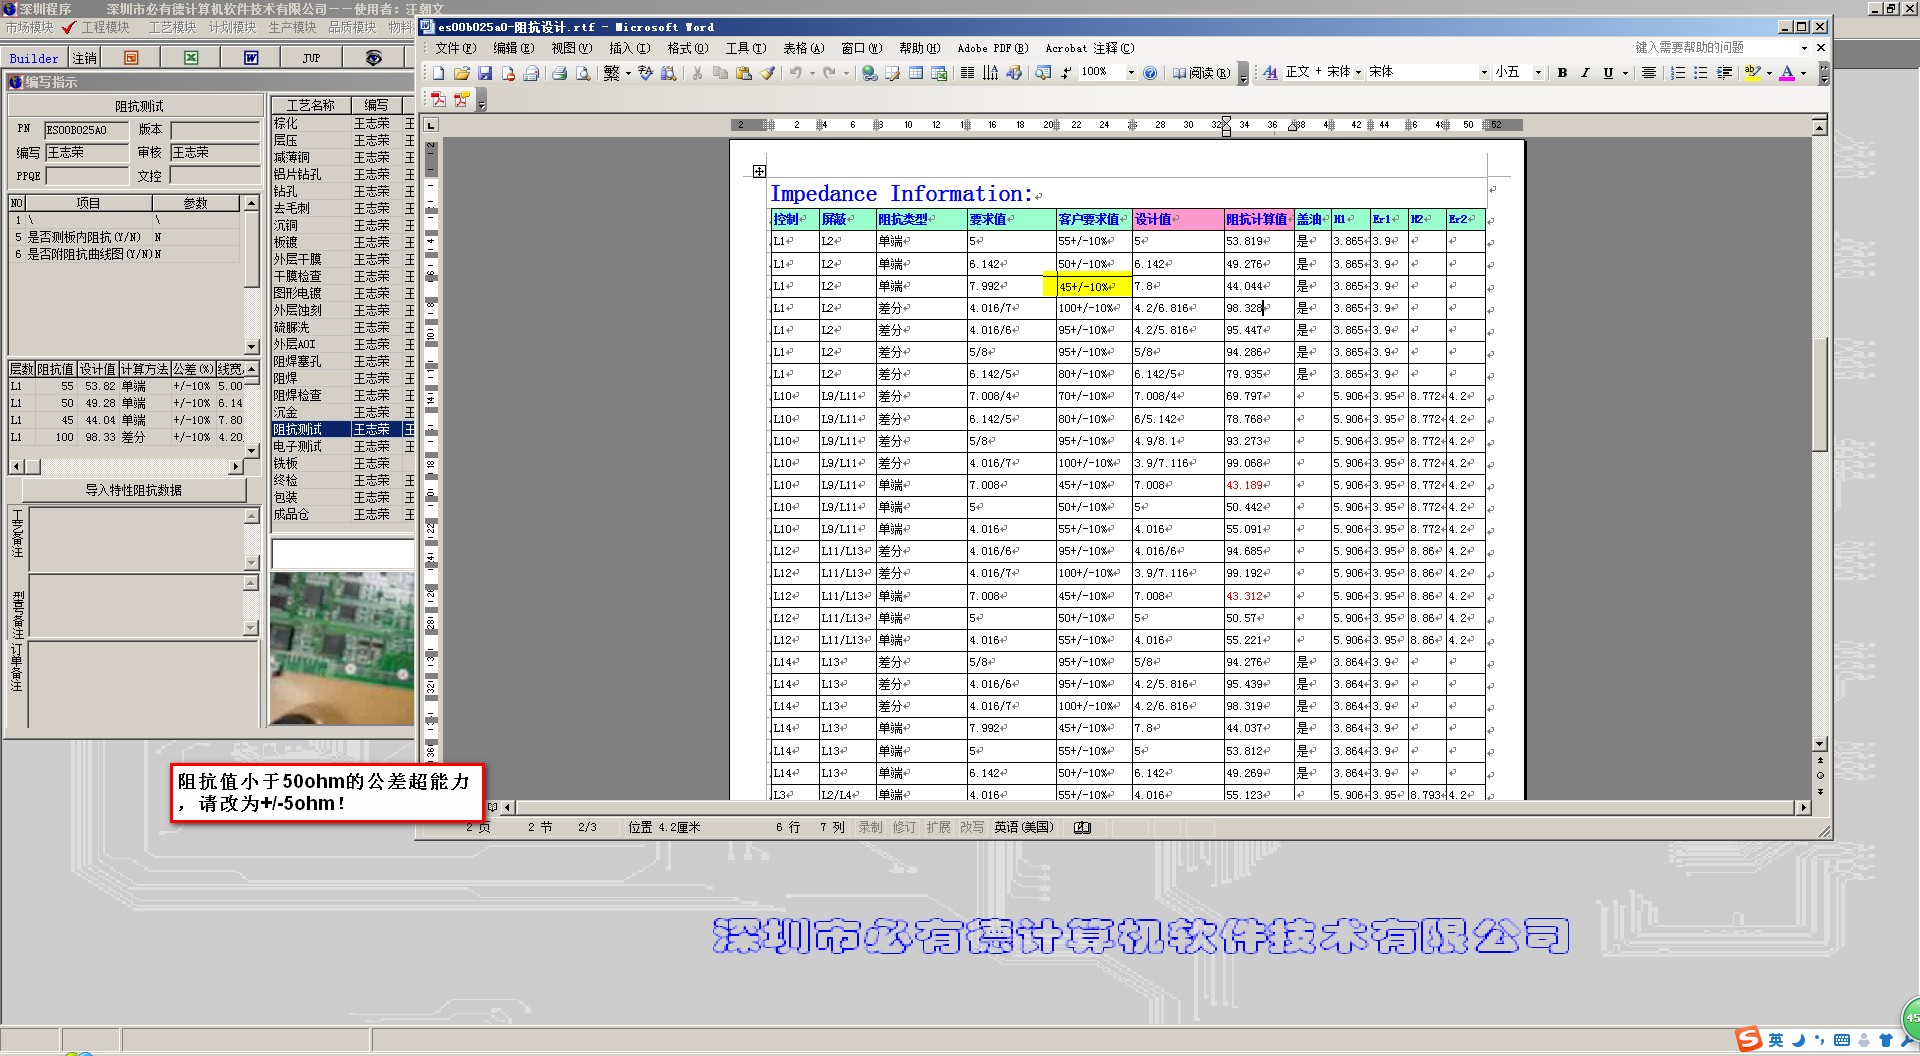This screenshot has width=1920, height=1056.
Task: Toggle Underline formatting
Action: [x=1608, y=73]
